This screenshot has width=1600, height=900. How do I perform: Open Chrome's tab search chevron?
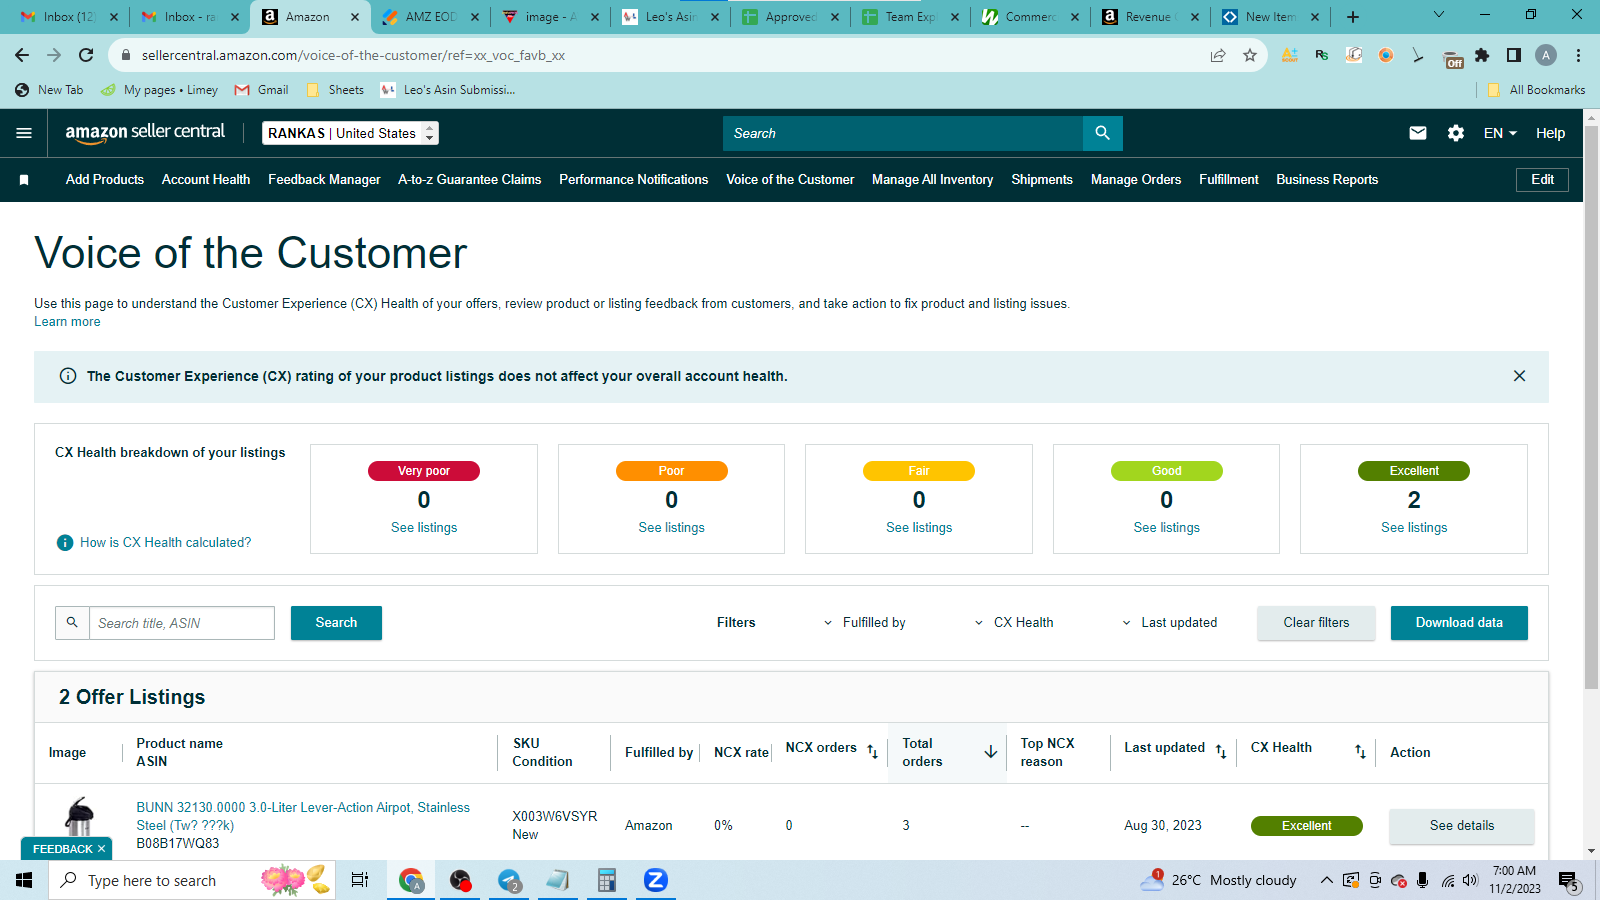1439,16
